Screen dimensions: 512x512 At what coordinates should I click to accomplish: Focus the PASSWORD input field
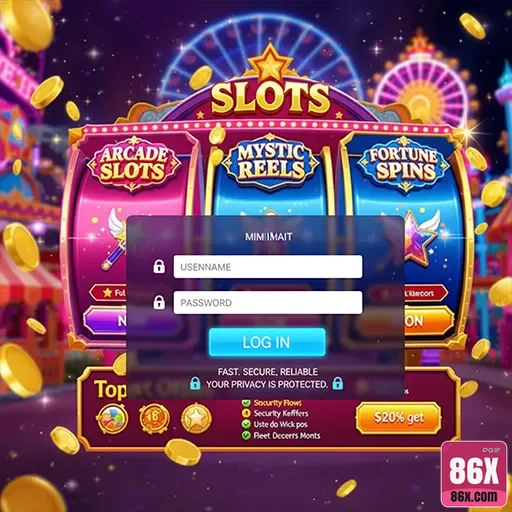pyautogui.click(x=268, y=302)
